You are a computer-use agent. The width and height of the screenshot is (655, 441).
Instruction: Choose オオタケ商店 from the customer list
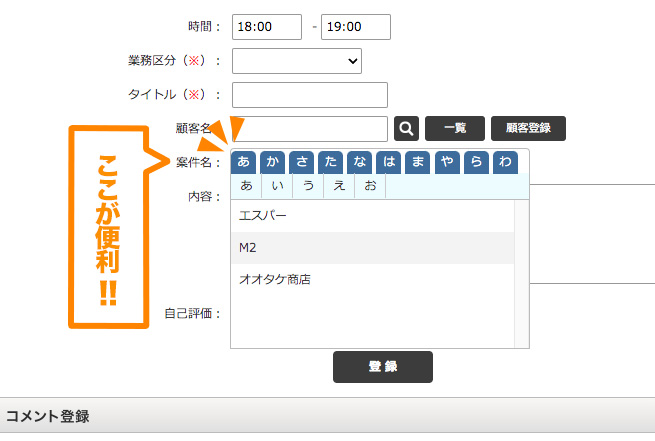372,279
